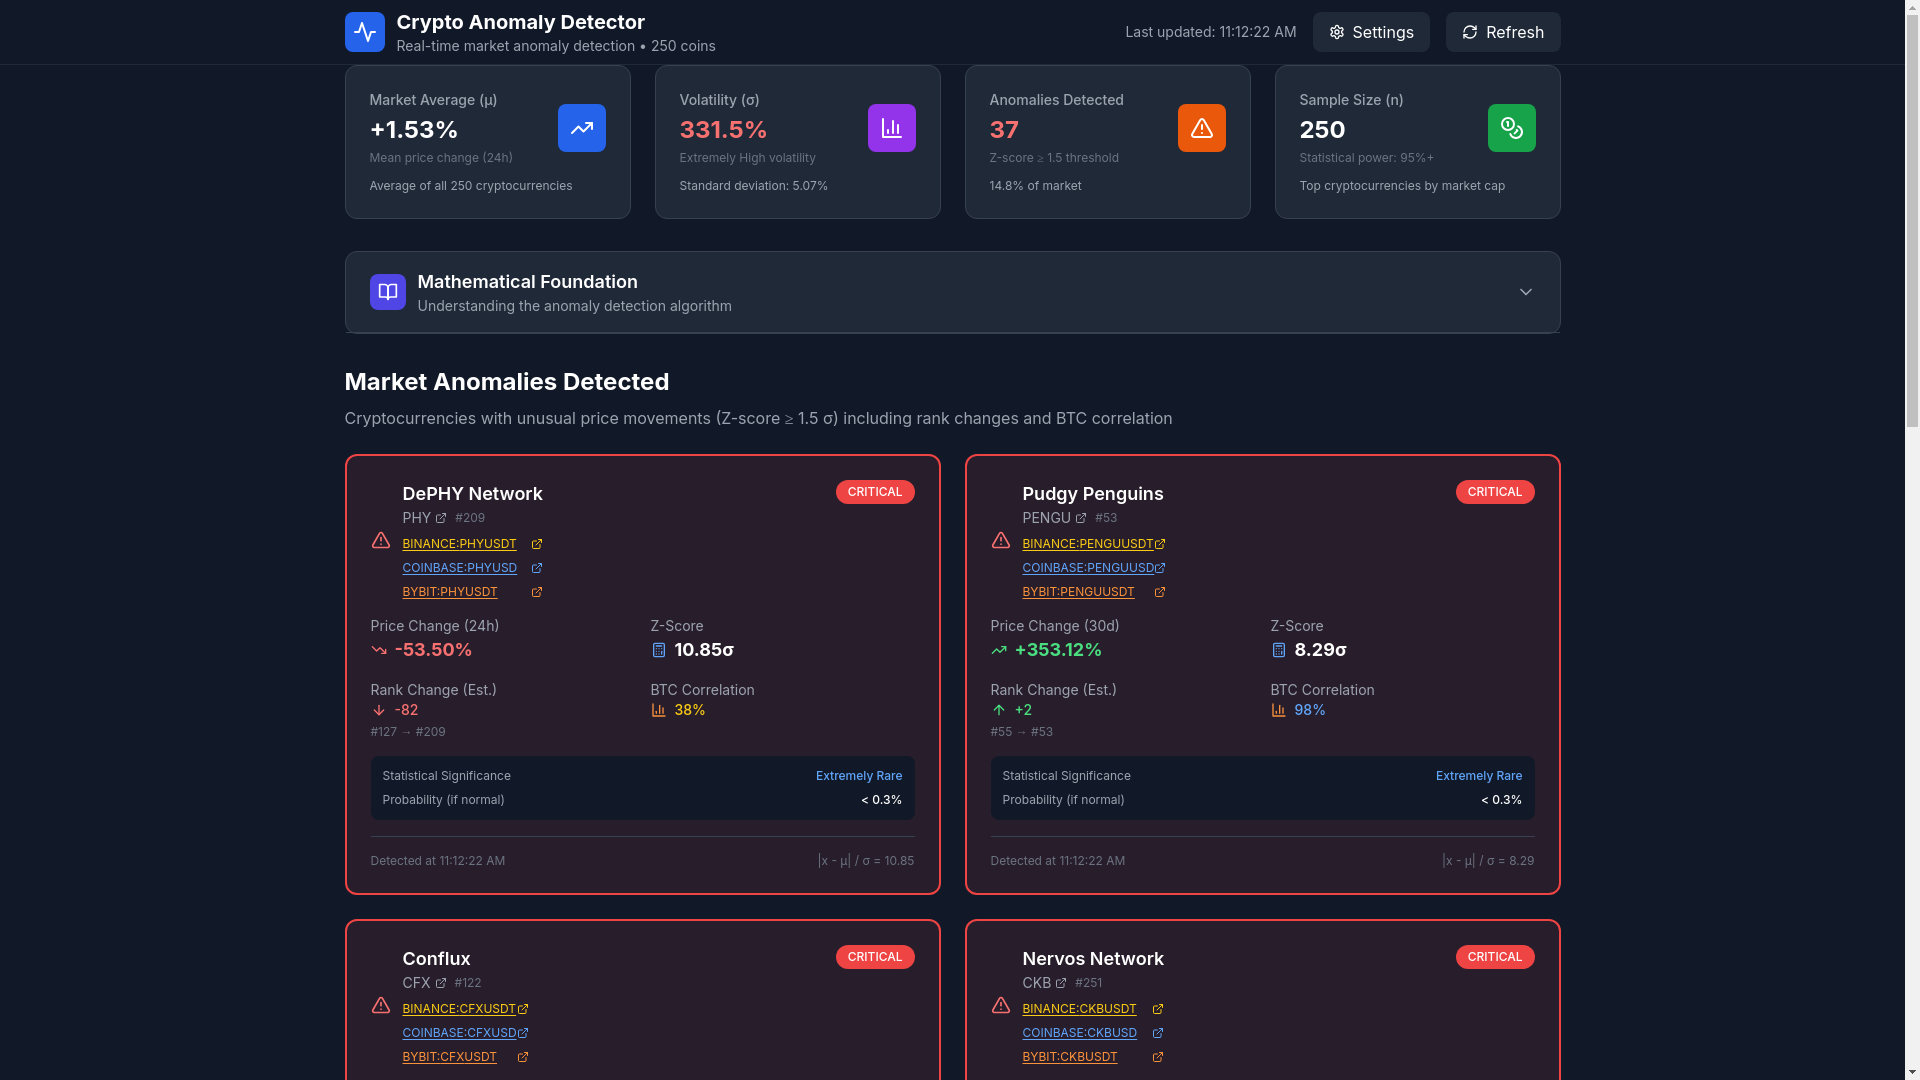1920x1080 pixels.
Task: Click the '#55 → #53' rank change text
Action: click(1021, 732)
